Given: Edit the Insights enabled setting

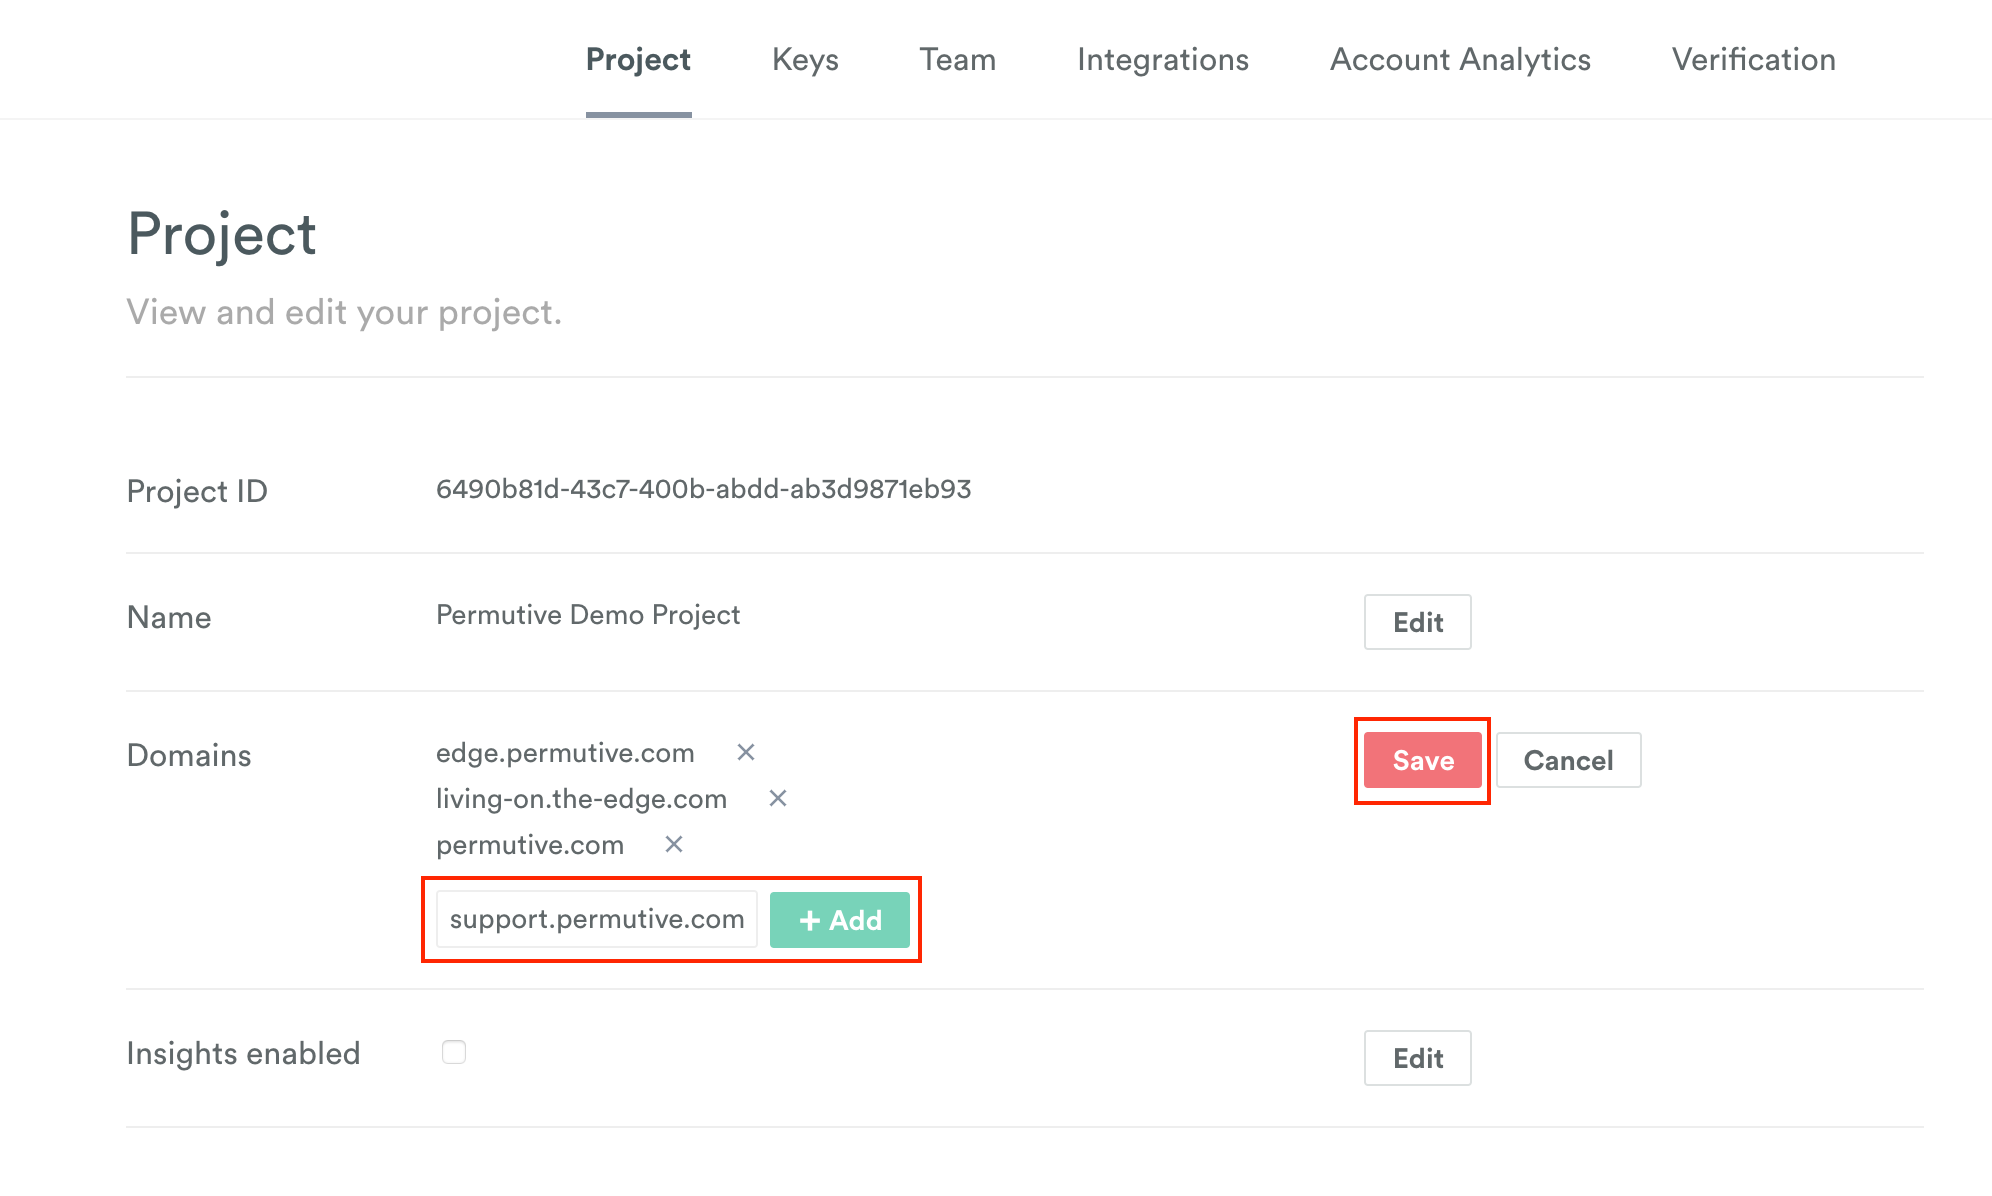Looking at the screenshot, I should pyautogui.click(x=1418, y=1058).
